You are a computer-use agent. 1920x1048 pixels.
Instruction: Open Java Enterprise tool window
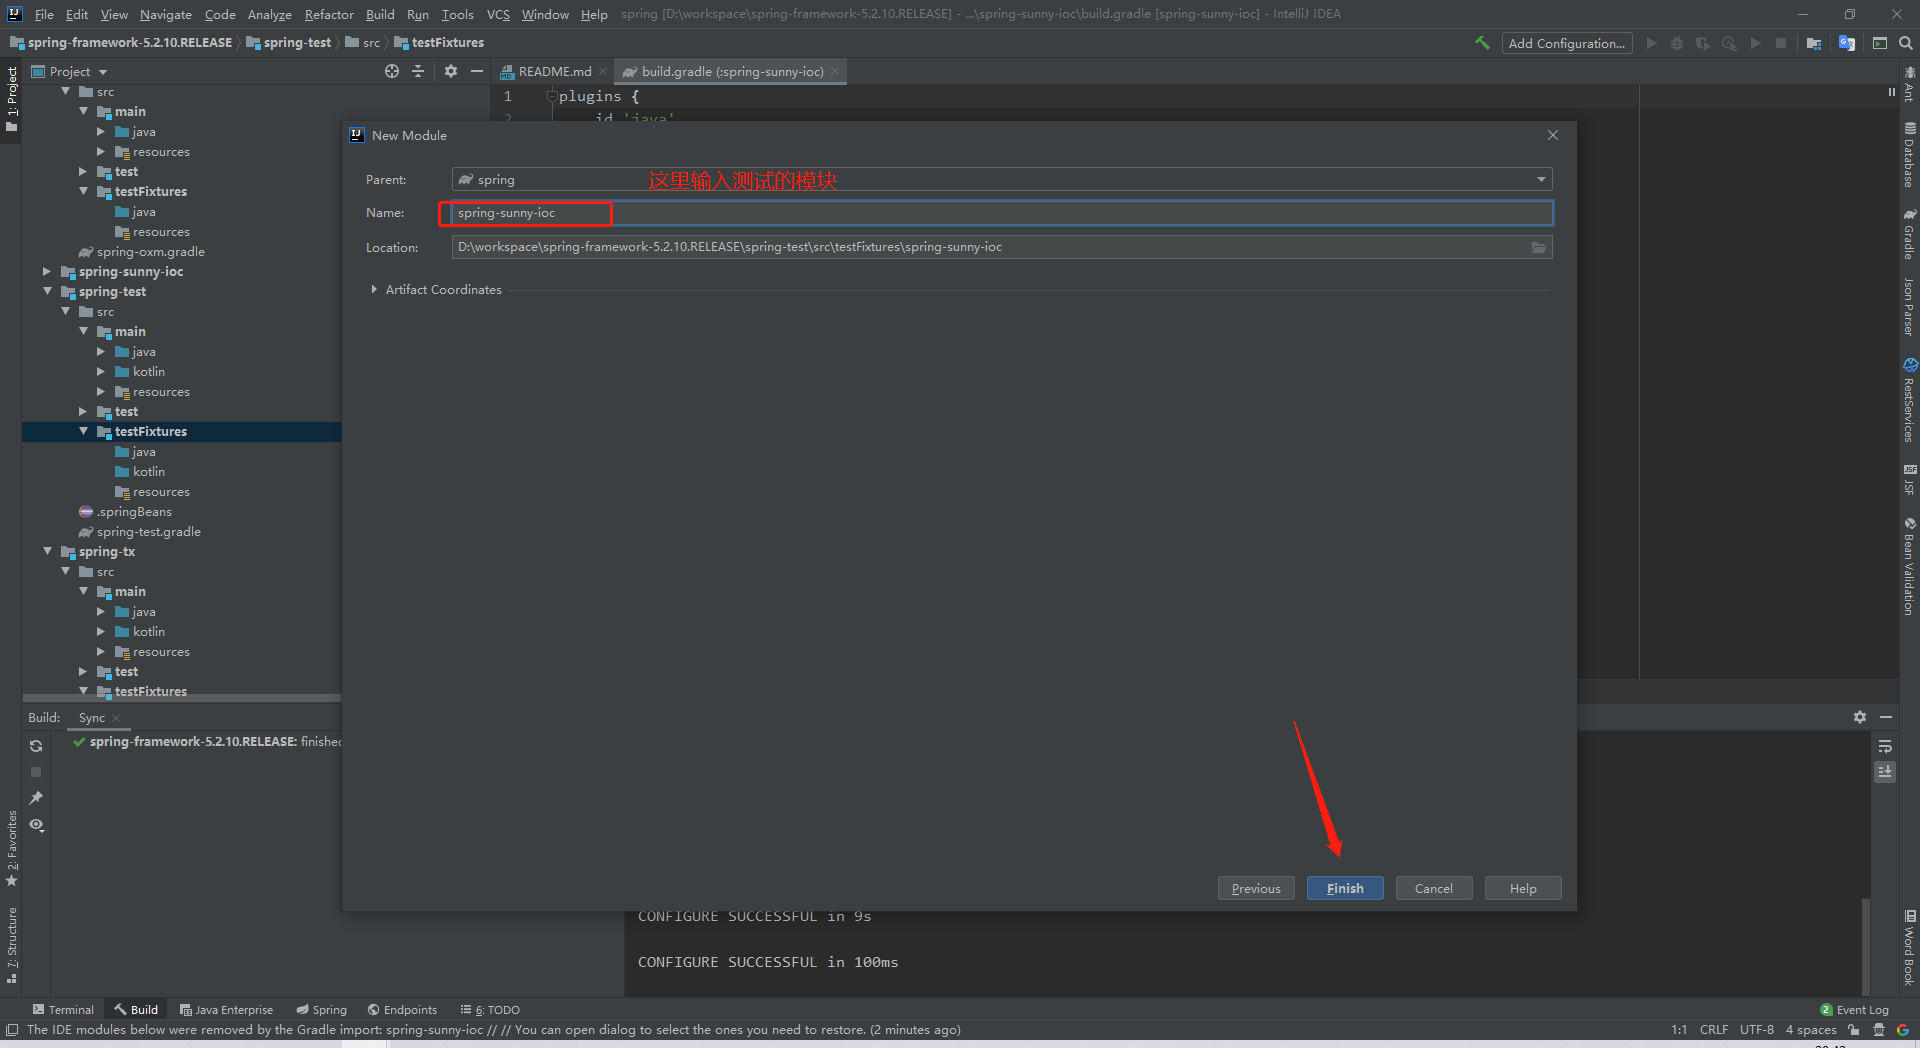point(226,1009)
